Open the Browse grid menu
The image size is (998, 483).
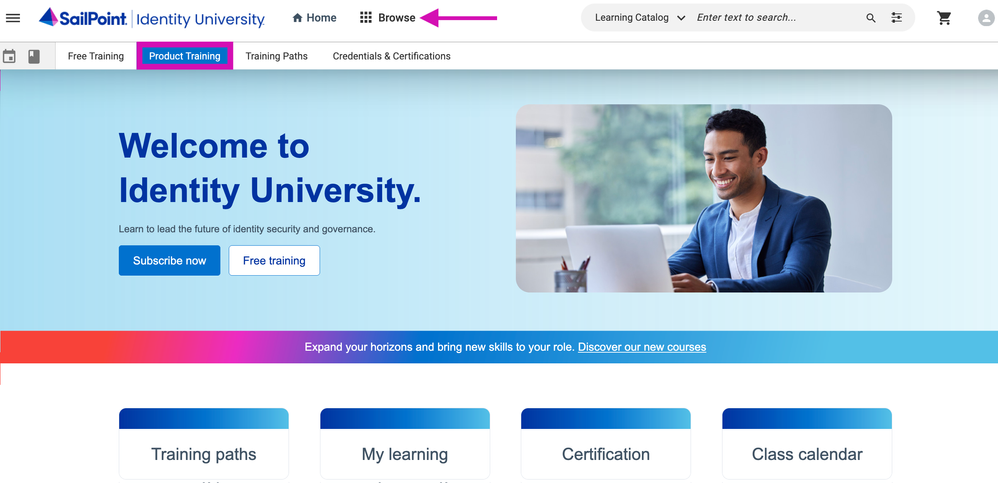388,18
